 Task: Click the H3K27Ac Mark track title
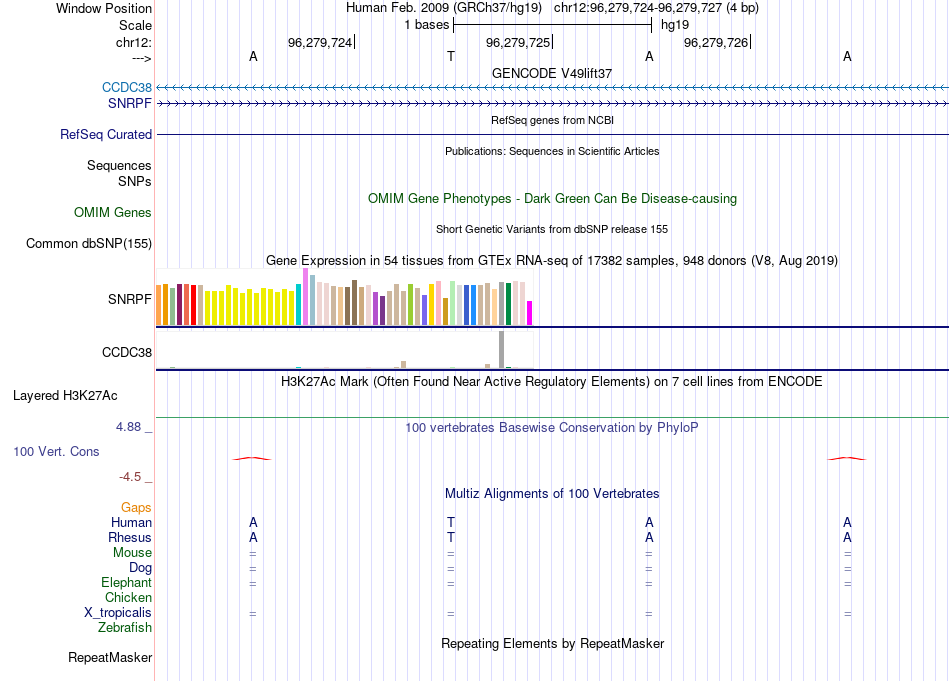[x=552, y=382]
